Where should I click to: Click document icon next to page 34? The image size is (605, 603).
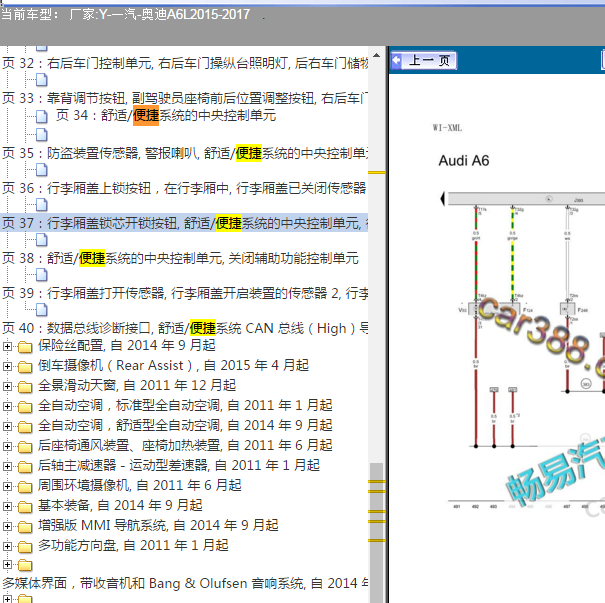coord(42,116)
